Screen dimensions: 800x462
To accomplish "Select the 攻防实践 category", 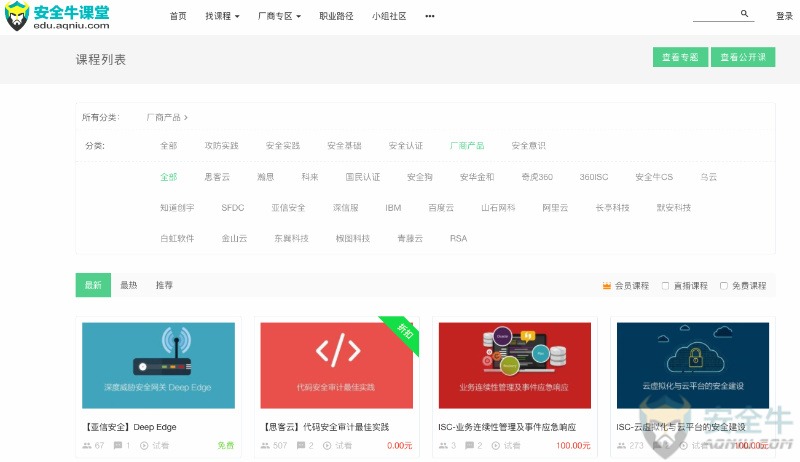I will (x=221, y=146).
